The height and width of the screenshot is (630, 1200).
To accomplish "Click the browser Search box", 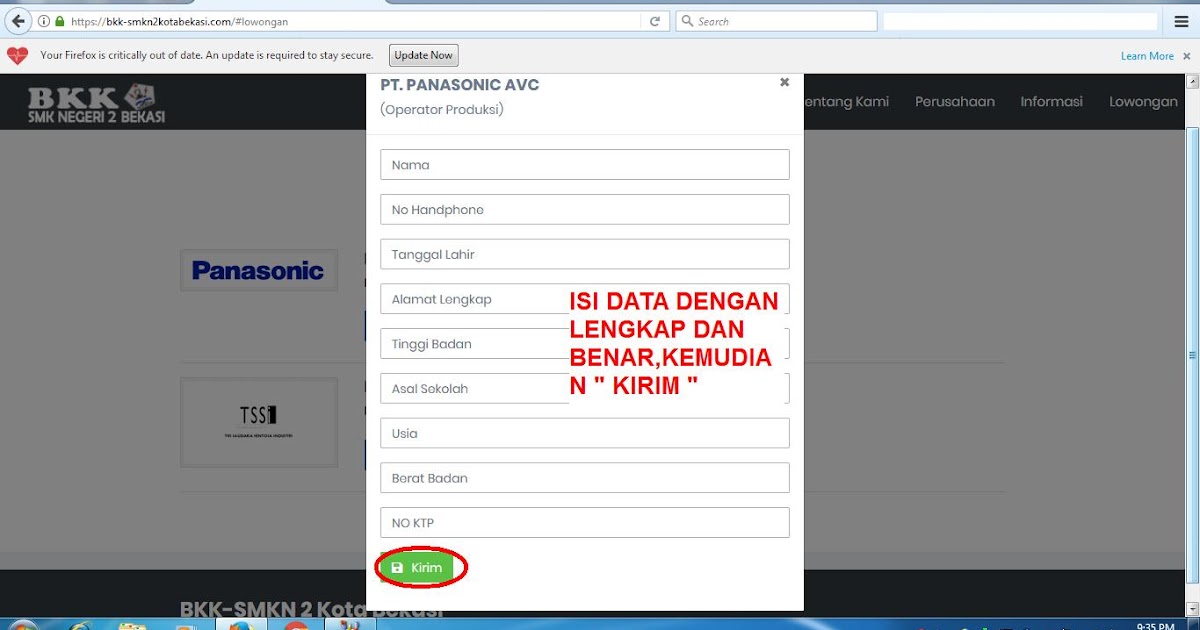I will (776, 21).
